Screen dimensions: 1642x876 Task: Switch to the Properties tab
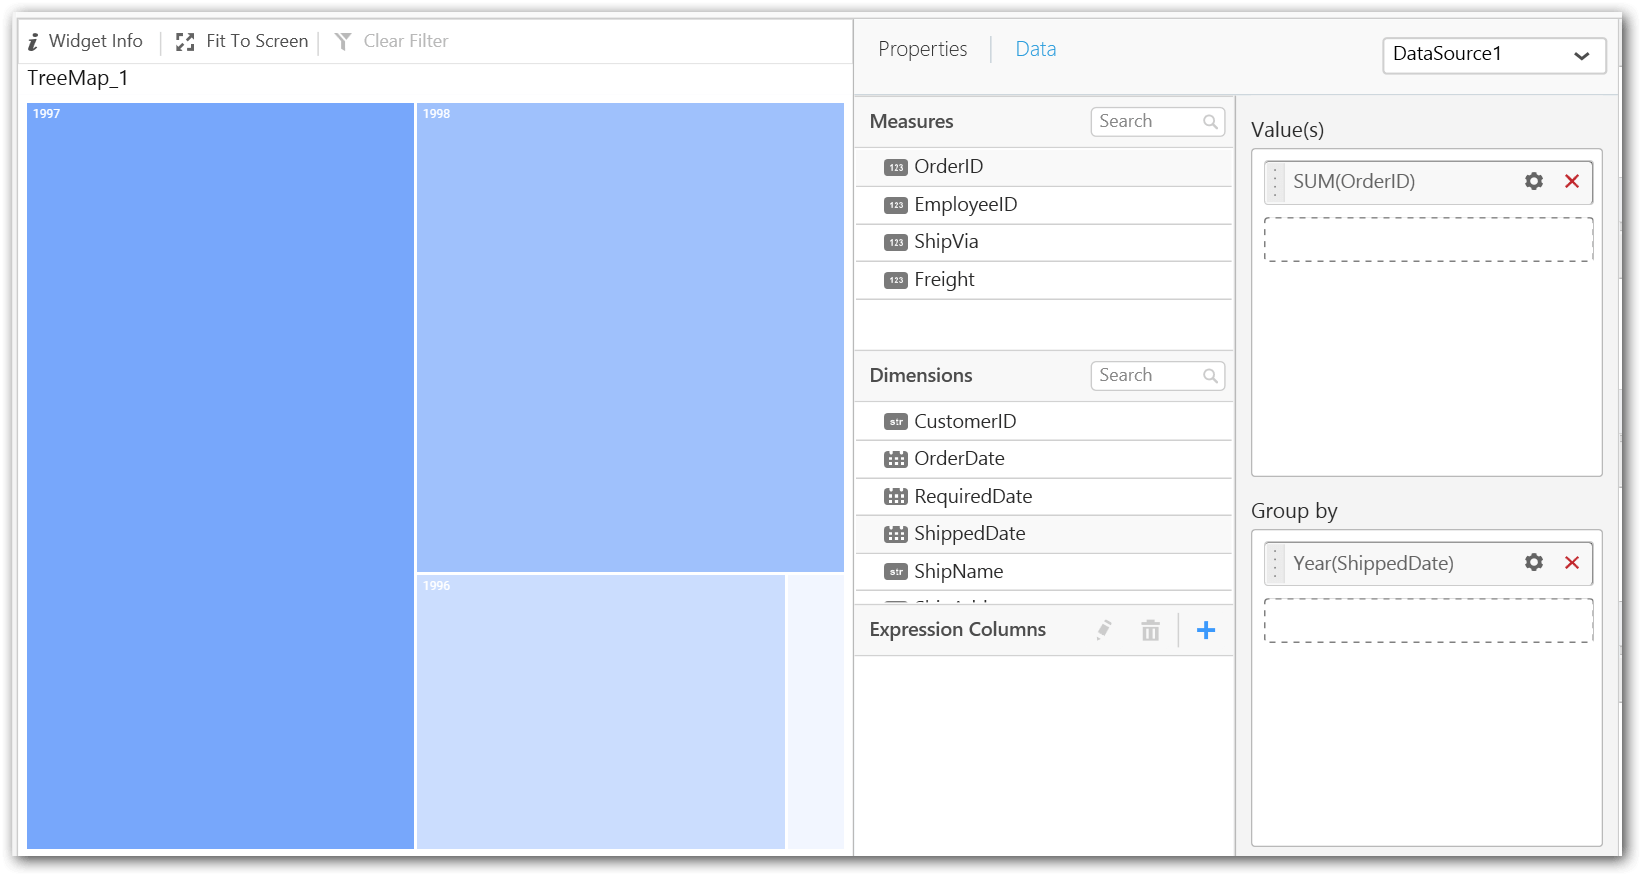point(922,49)
